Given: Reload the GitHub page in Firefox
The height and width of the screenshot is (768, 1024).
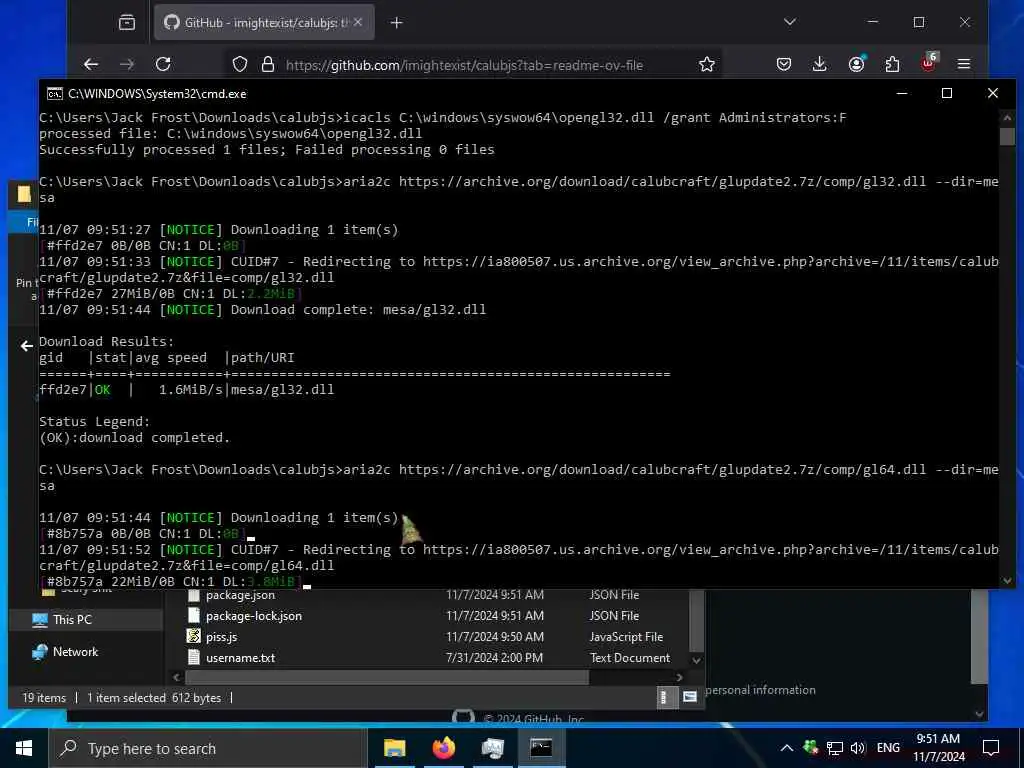Looking at the screenshot, I should pyautogui.click(x=163, y=64).
